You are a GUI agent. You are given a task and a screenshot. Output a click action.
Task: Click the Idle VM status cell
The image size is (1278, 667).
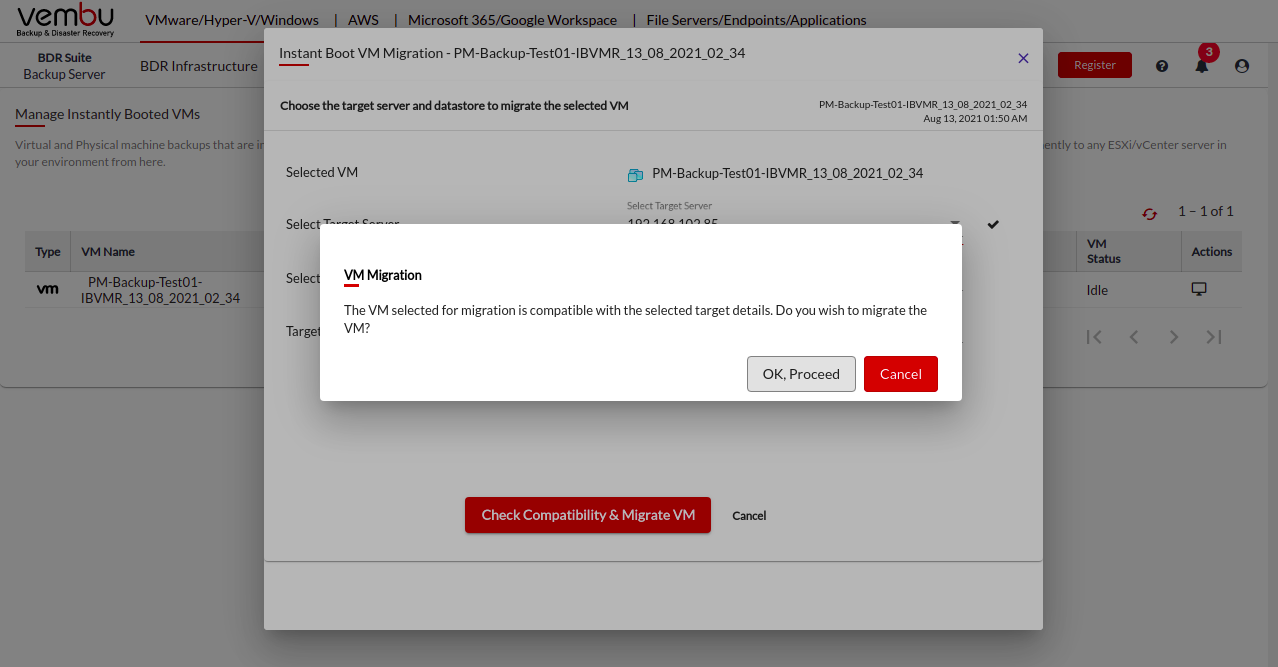pyautogui.click(x=1097, y=290)
